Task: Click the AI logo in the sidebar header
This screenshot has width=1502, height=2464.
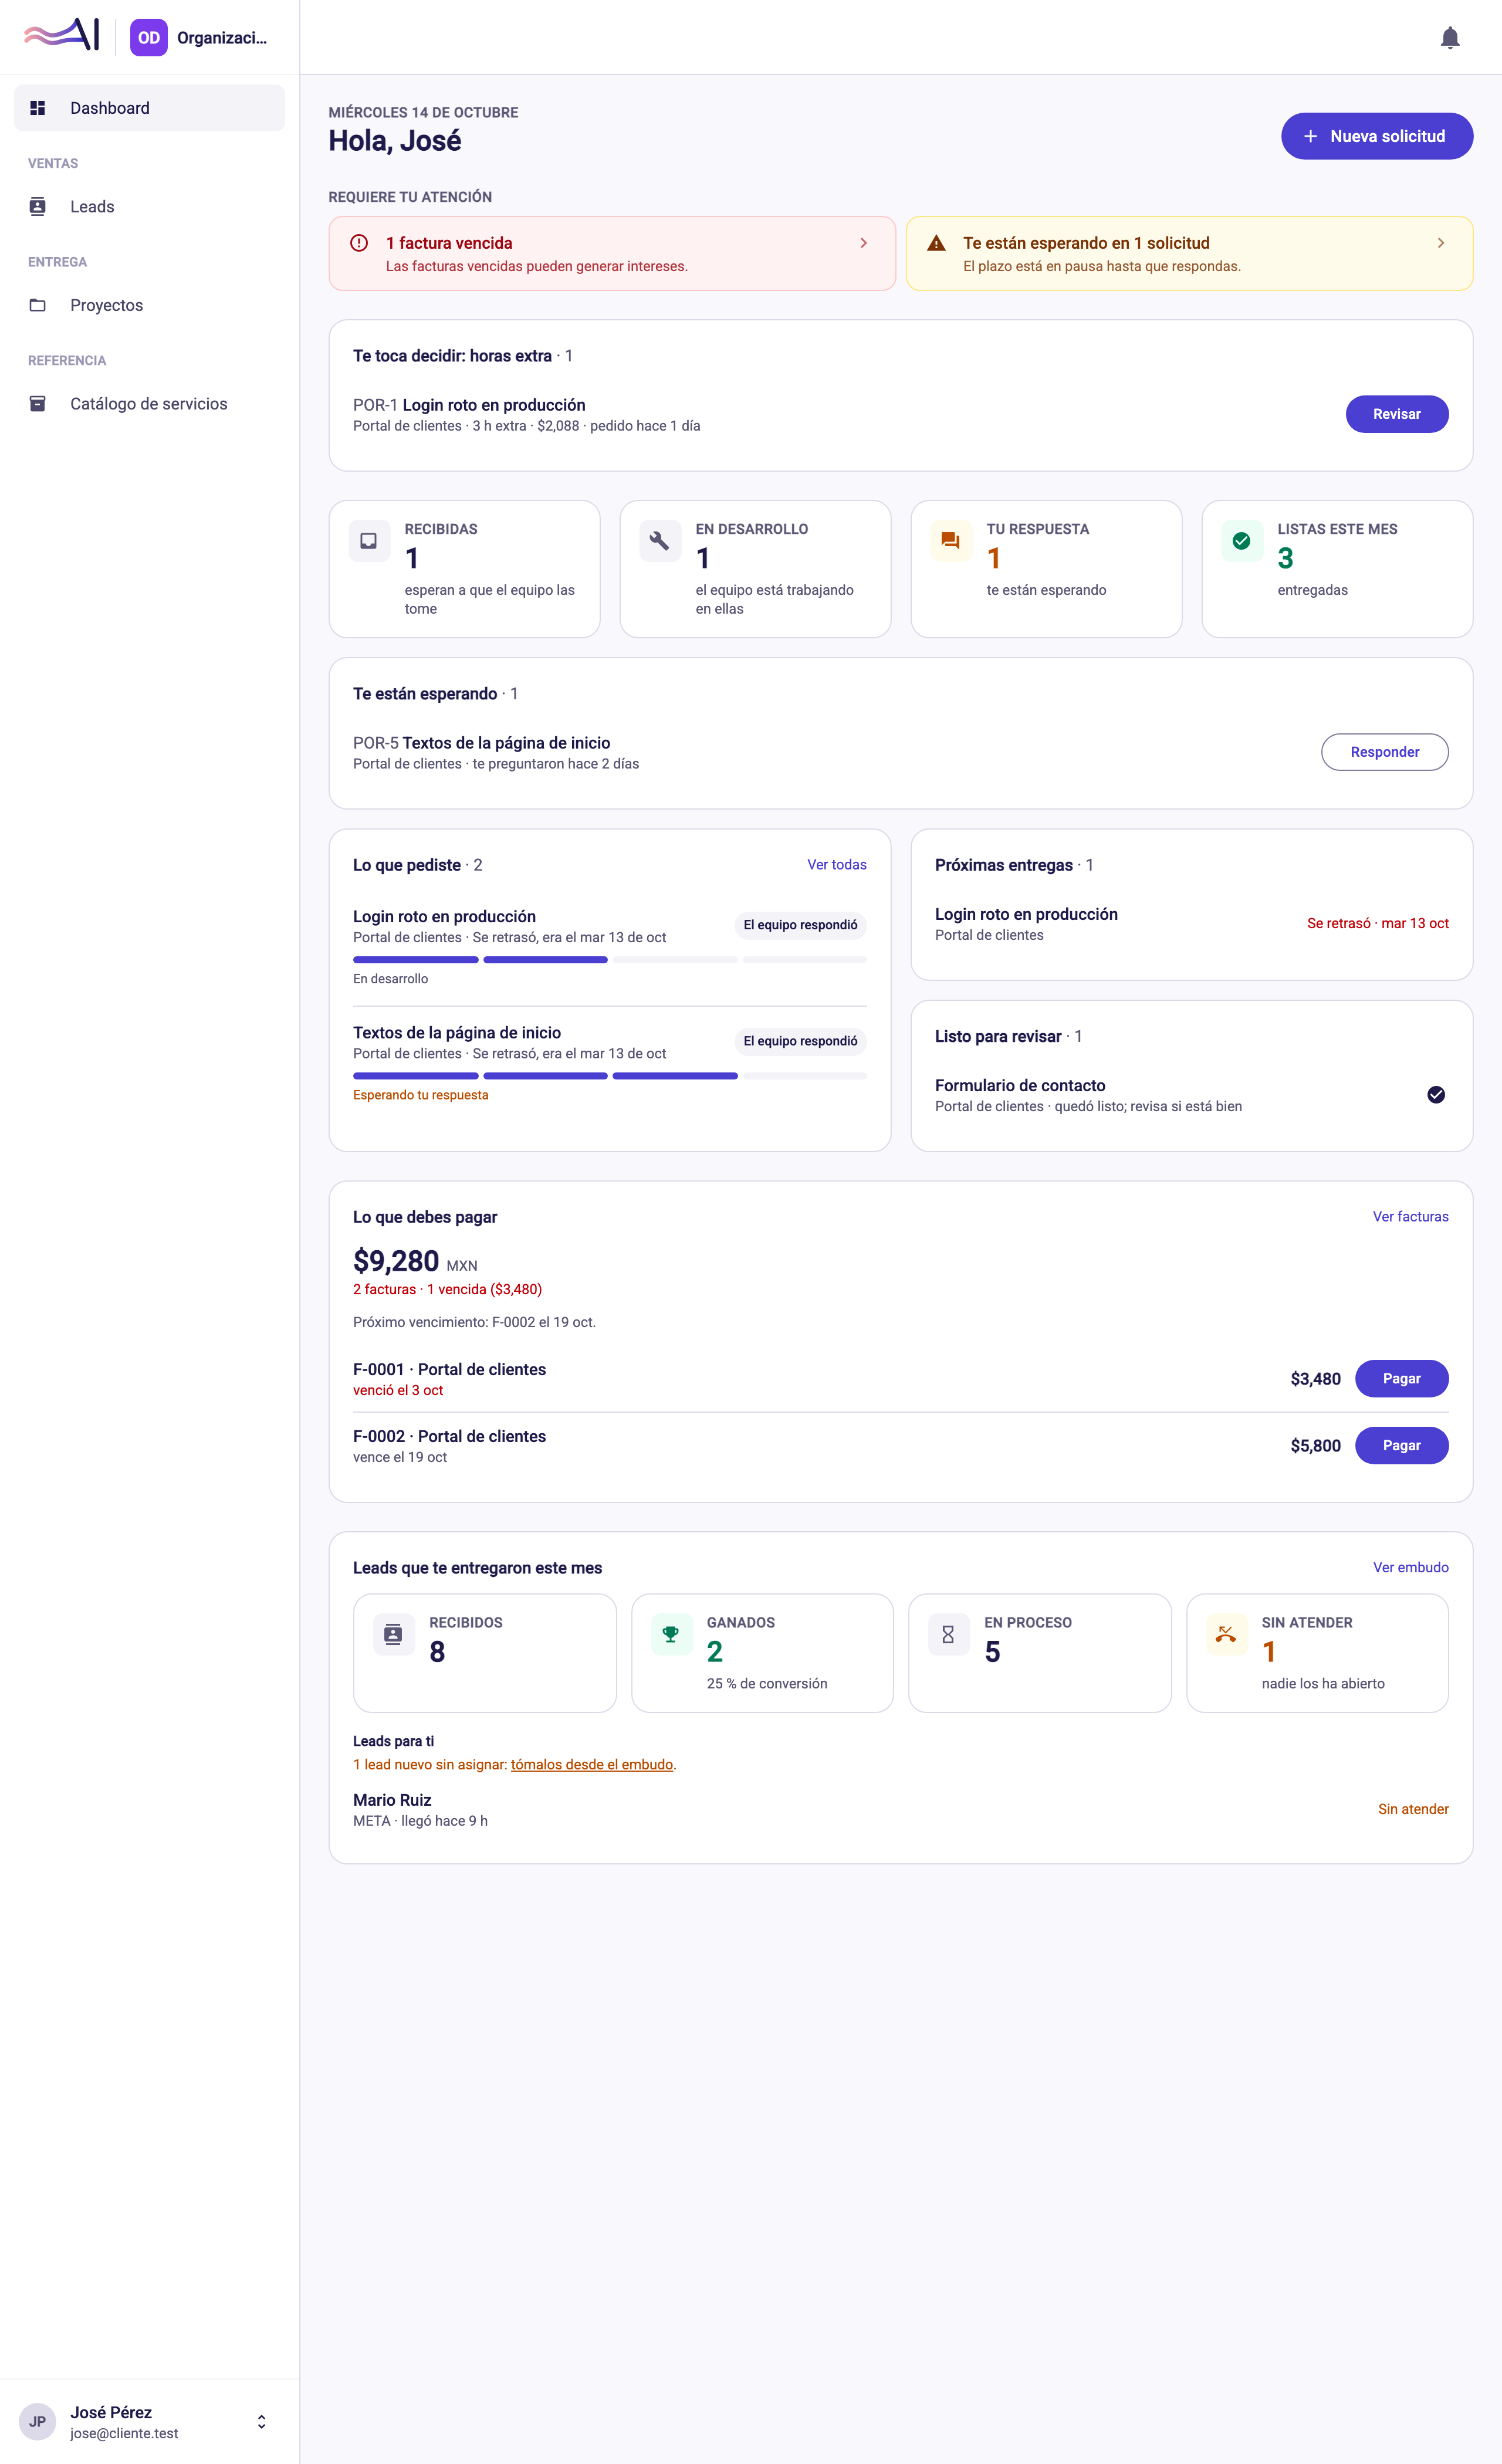Action: tap(62, 35)
